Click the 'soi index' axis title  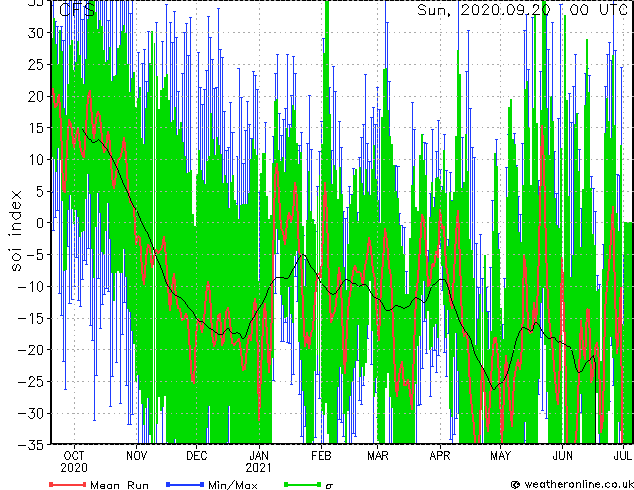(16, 231)
